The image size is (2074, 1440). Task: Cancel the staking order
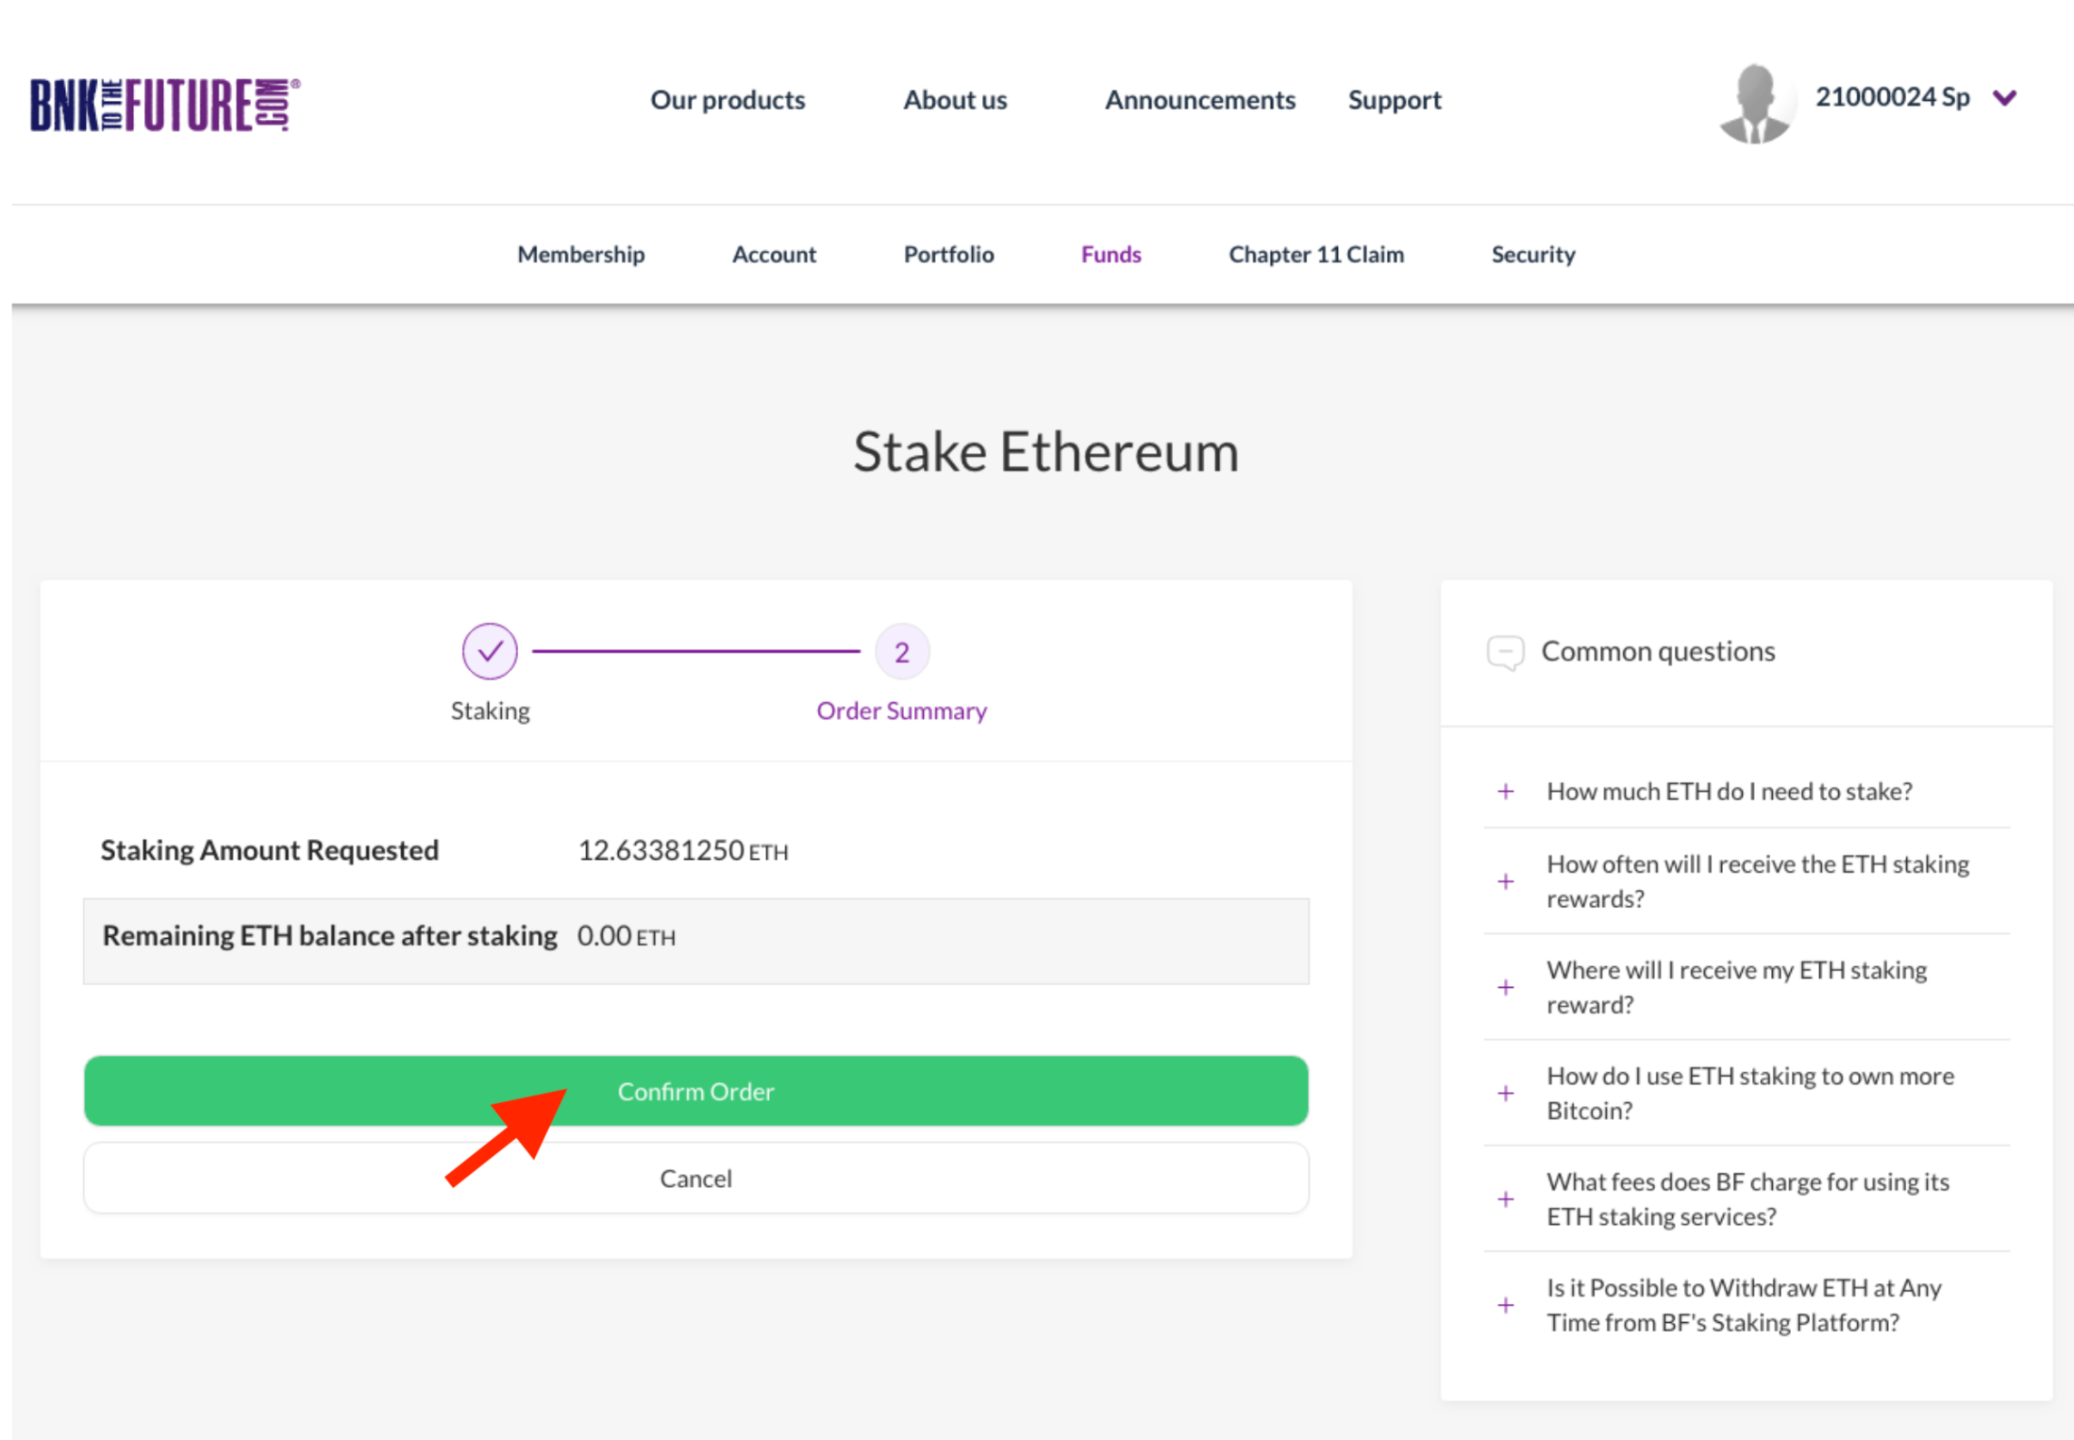tap(696, 1178)
